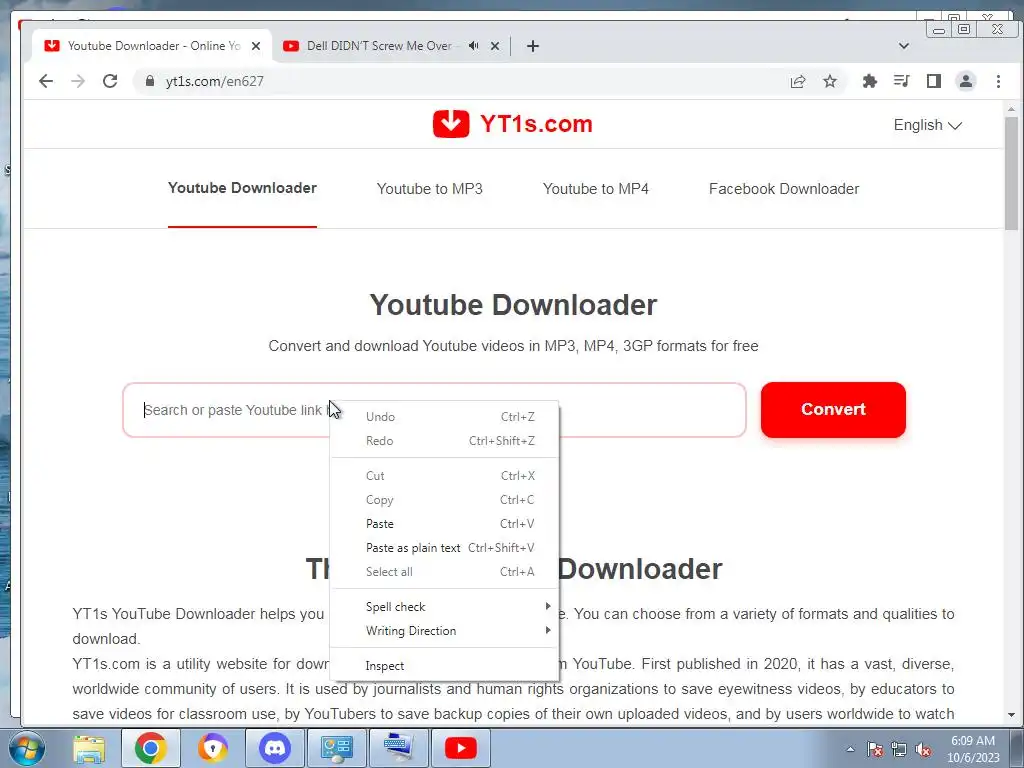The image size is (1024, 768).
Task: Toggle the Chrome side panel icon
Action: [933, 81]
